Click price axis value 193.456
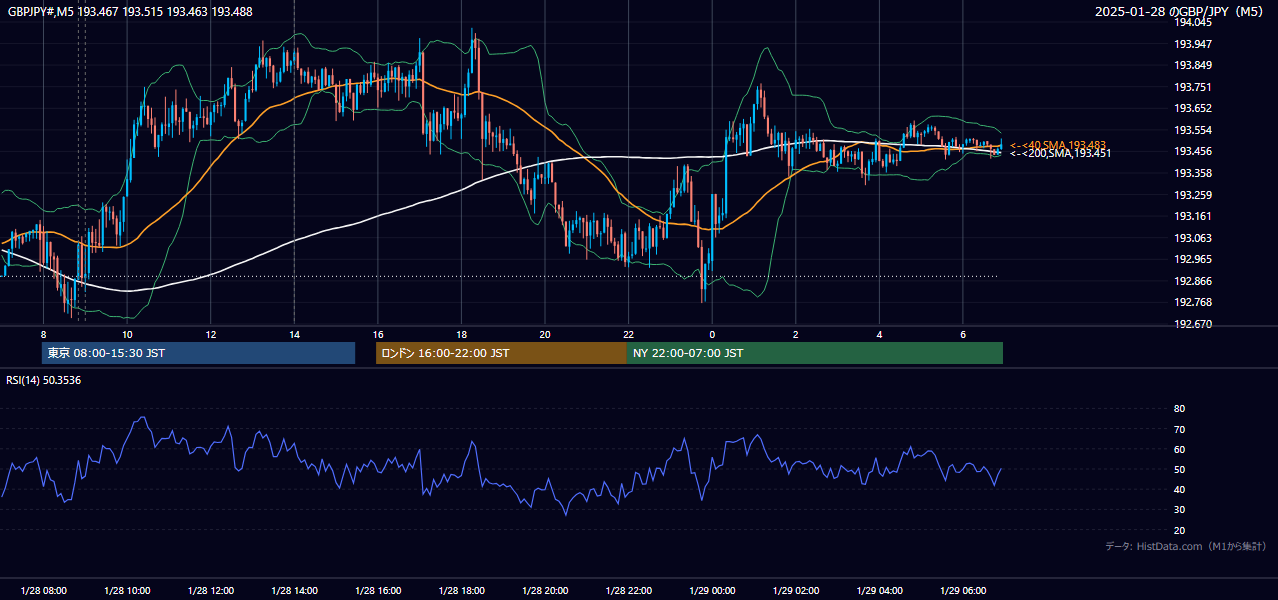This screenshot has height=600, width=1278. coord(1192,152)
